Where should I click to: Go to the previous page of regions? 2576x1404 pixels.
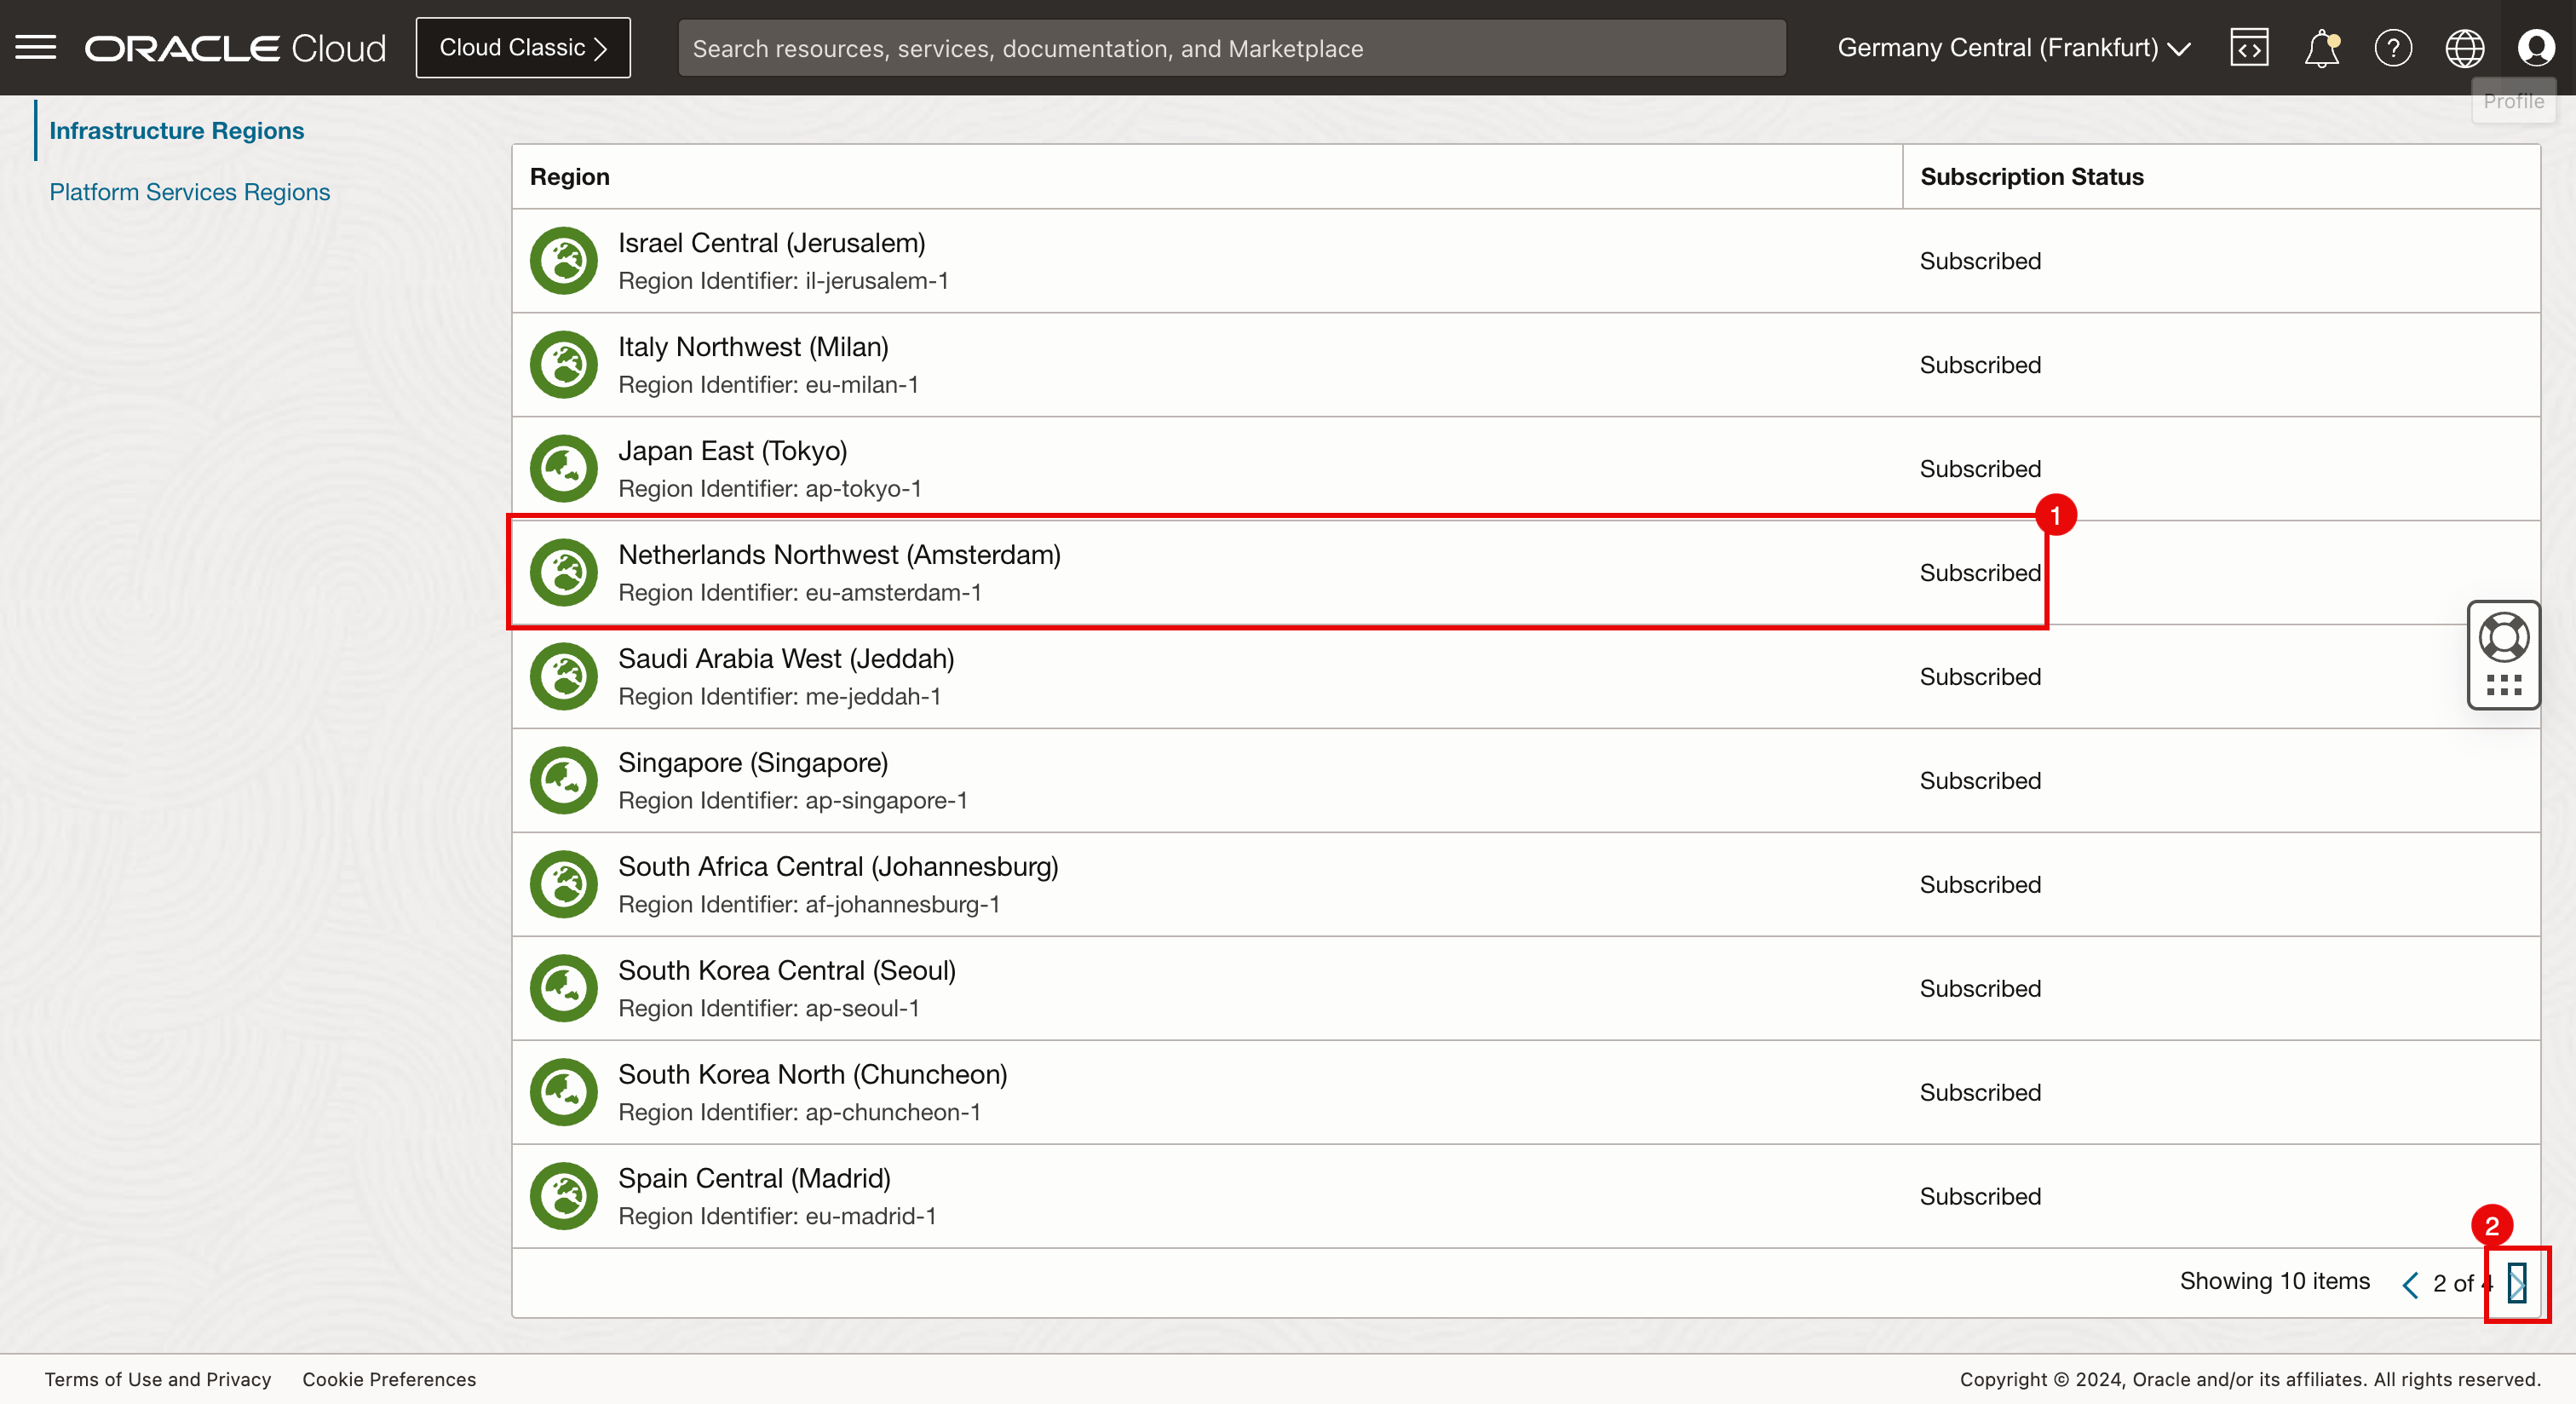2410,1283
